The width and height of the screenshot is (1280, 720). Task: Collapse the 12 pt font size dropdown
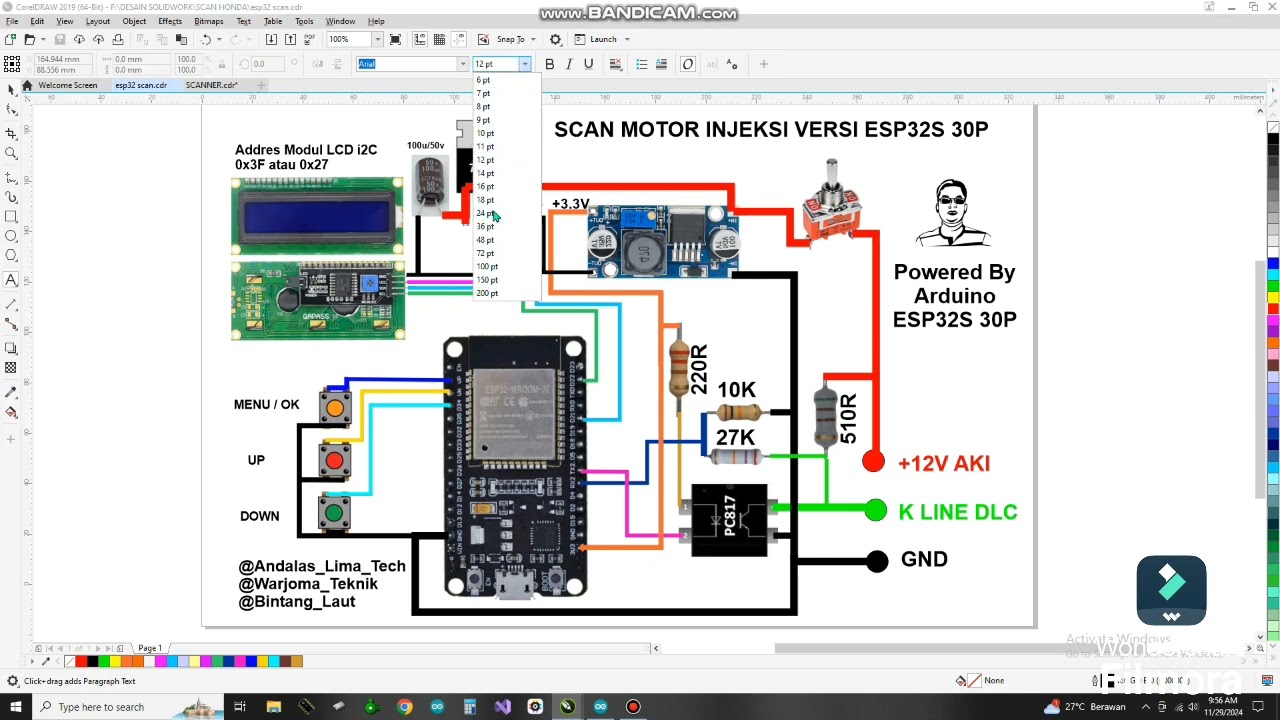(524, 64)
